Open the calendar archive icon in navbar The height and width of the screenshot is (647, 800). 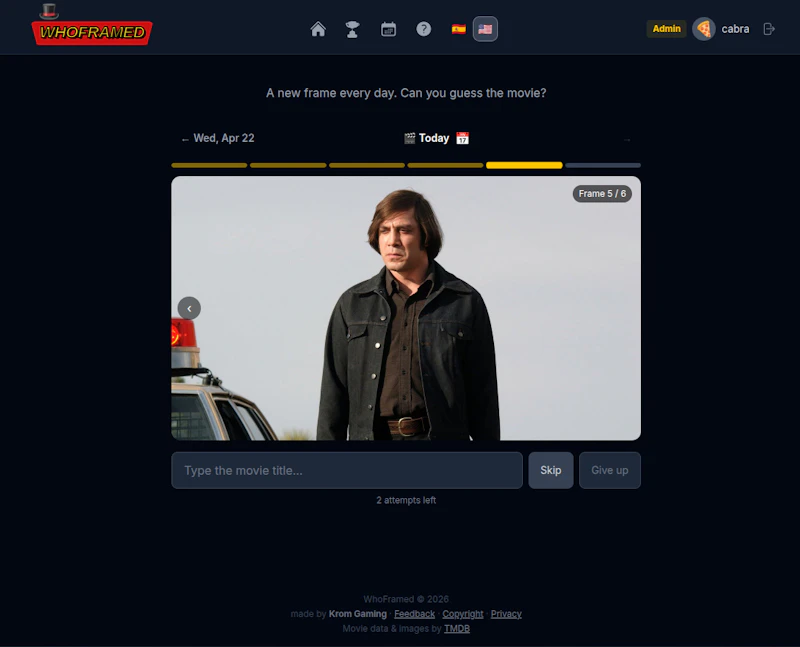[x=388, y=29]
